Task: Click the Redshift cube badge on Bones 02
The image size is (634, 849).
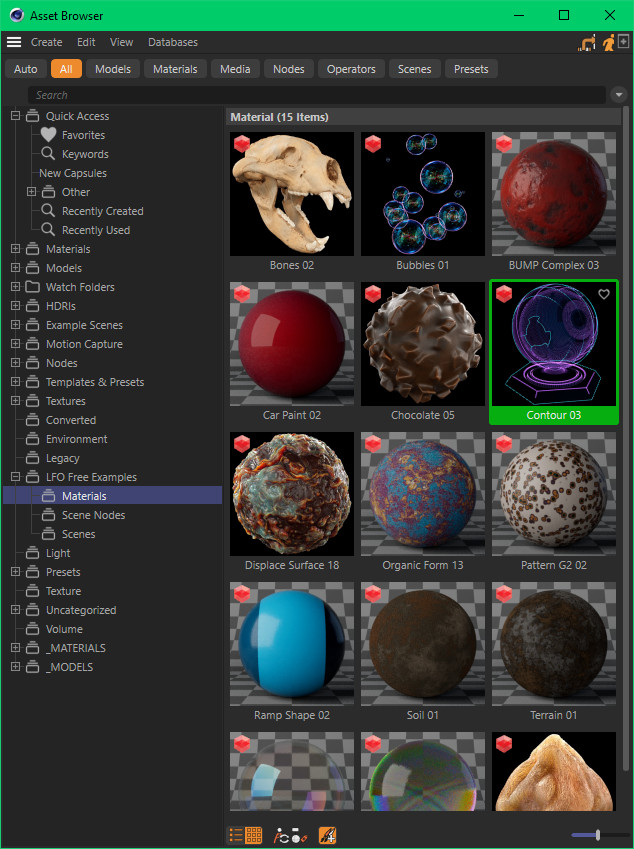Action: coord(242,143)
